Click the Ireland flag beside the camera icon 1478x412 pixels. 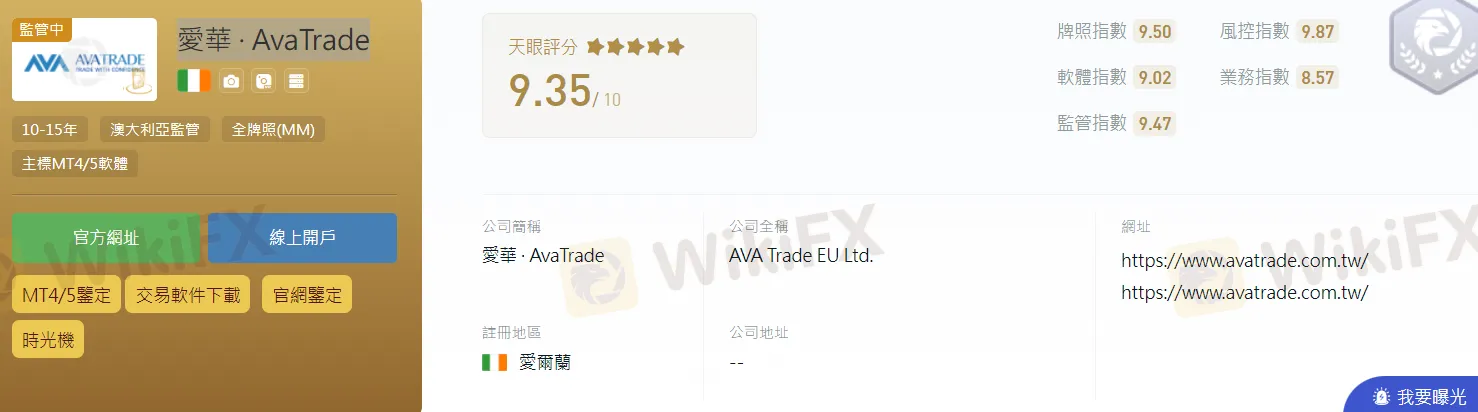coord(194,81)
